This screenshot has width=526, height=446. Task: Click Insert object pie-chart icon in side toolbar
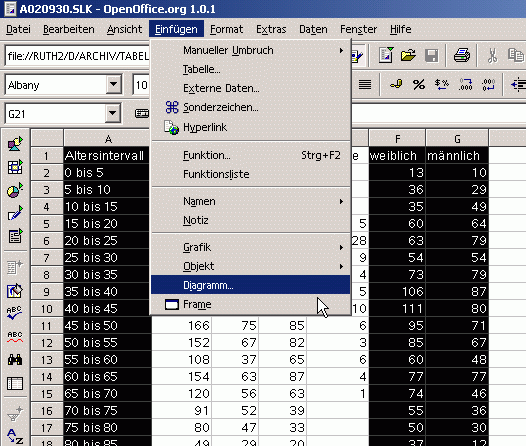15,190
